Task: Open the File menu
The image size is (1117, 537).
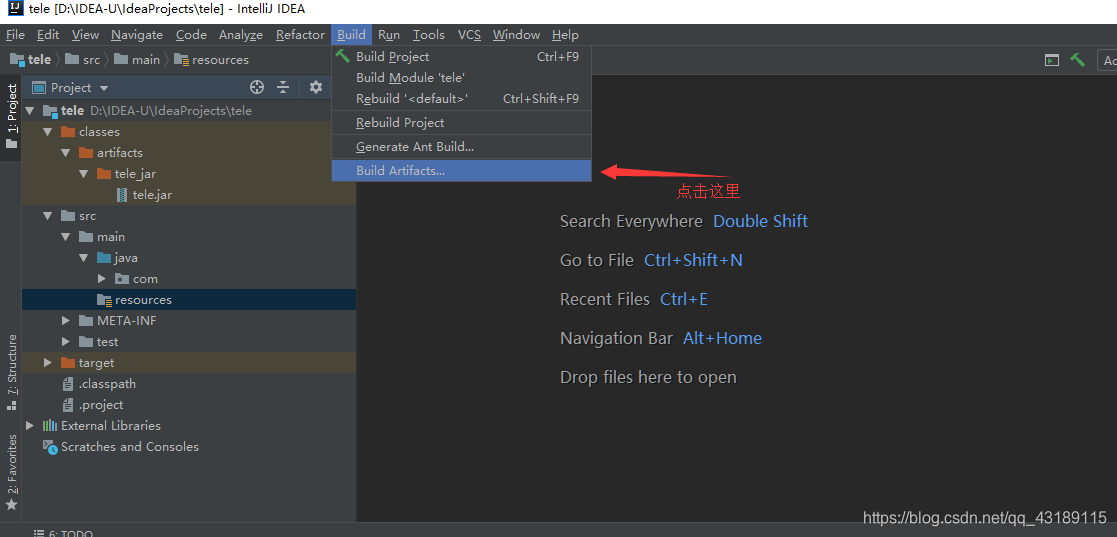Action: click(15, 34)
